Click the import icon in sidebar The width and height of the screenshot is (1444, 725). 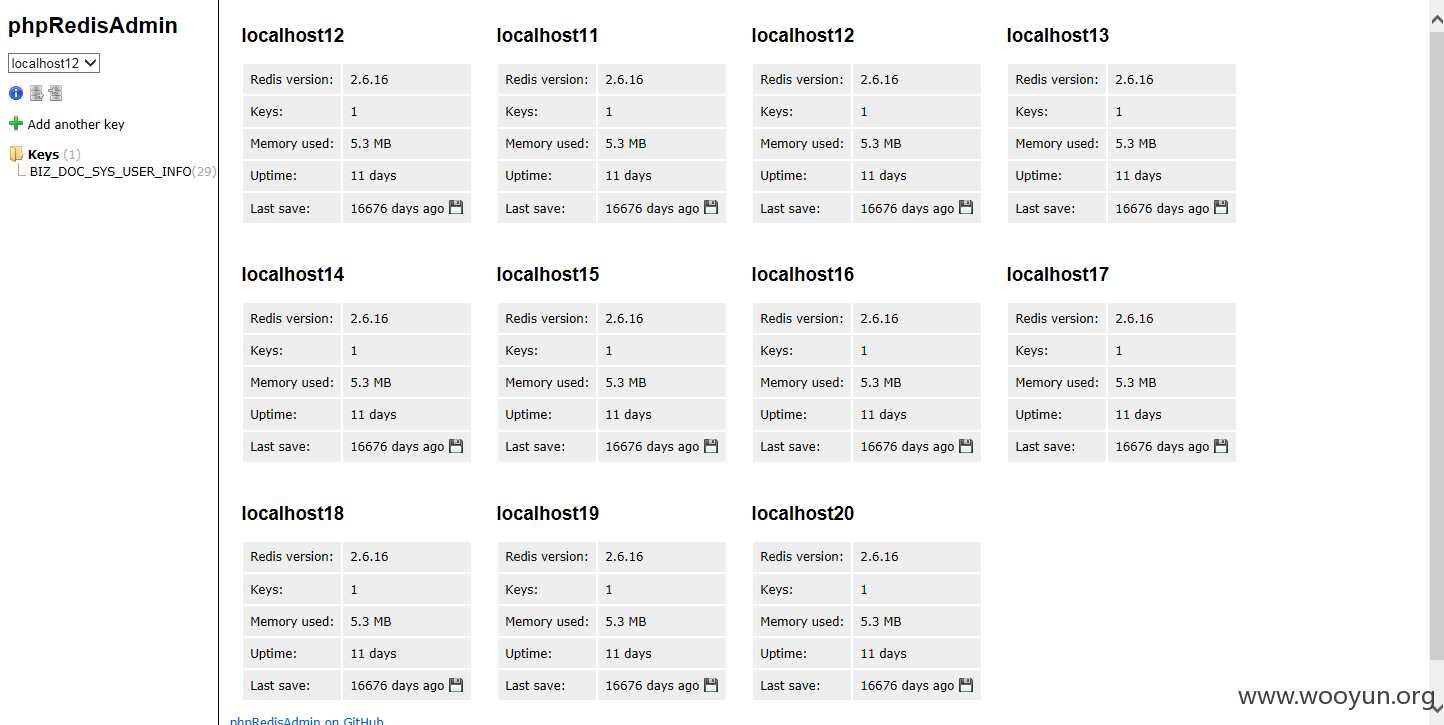pyautogui.click(x=55, y=93)
